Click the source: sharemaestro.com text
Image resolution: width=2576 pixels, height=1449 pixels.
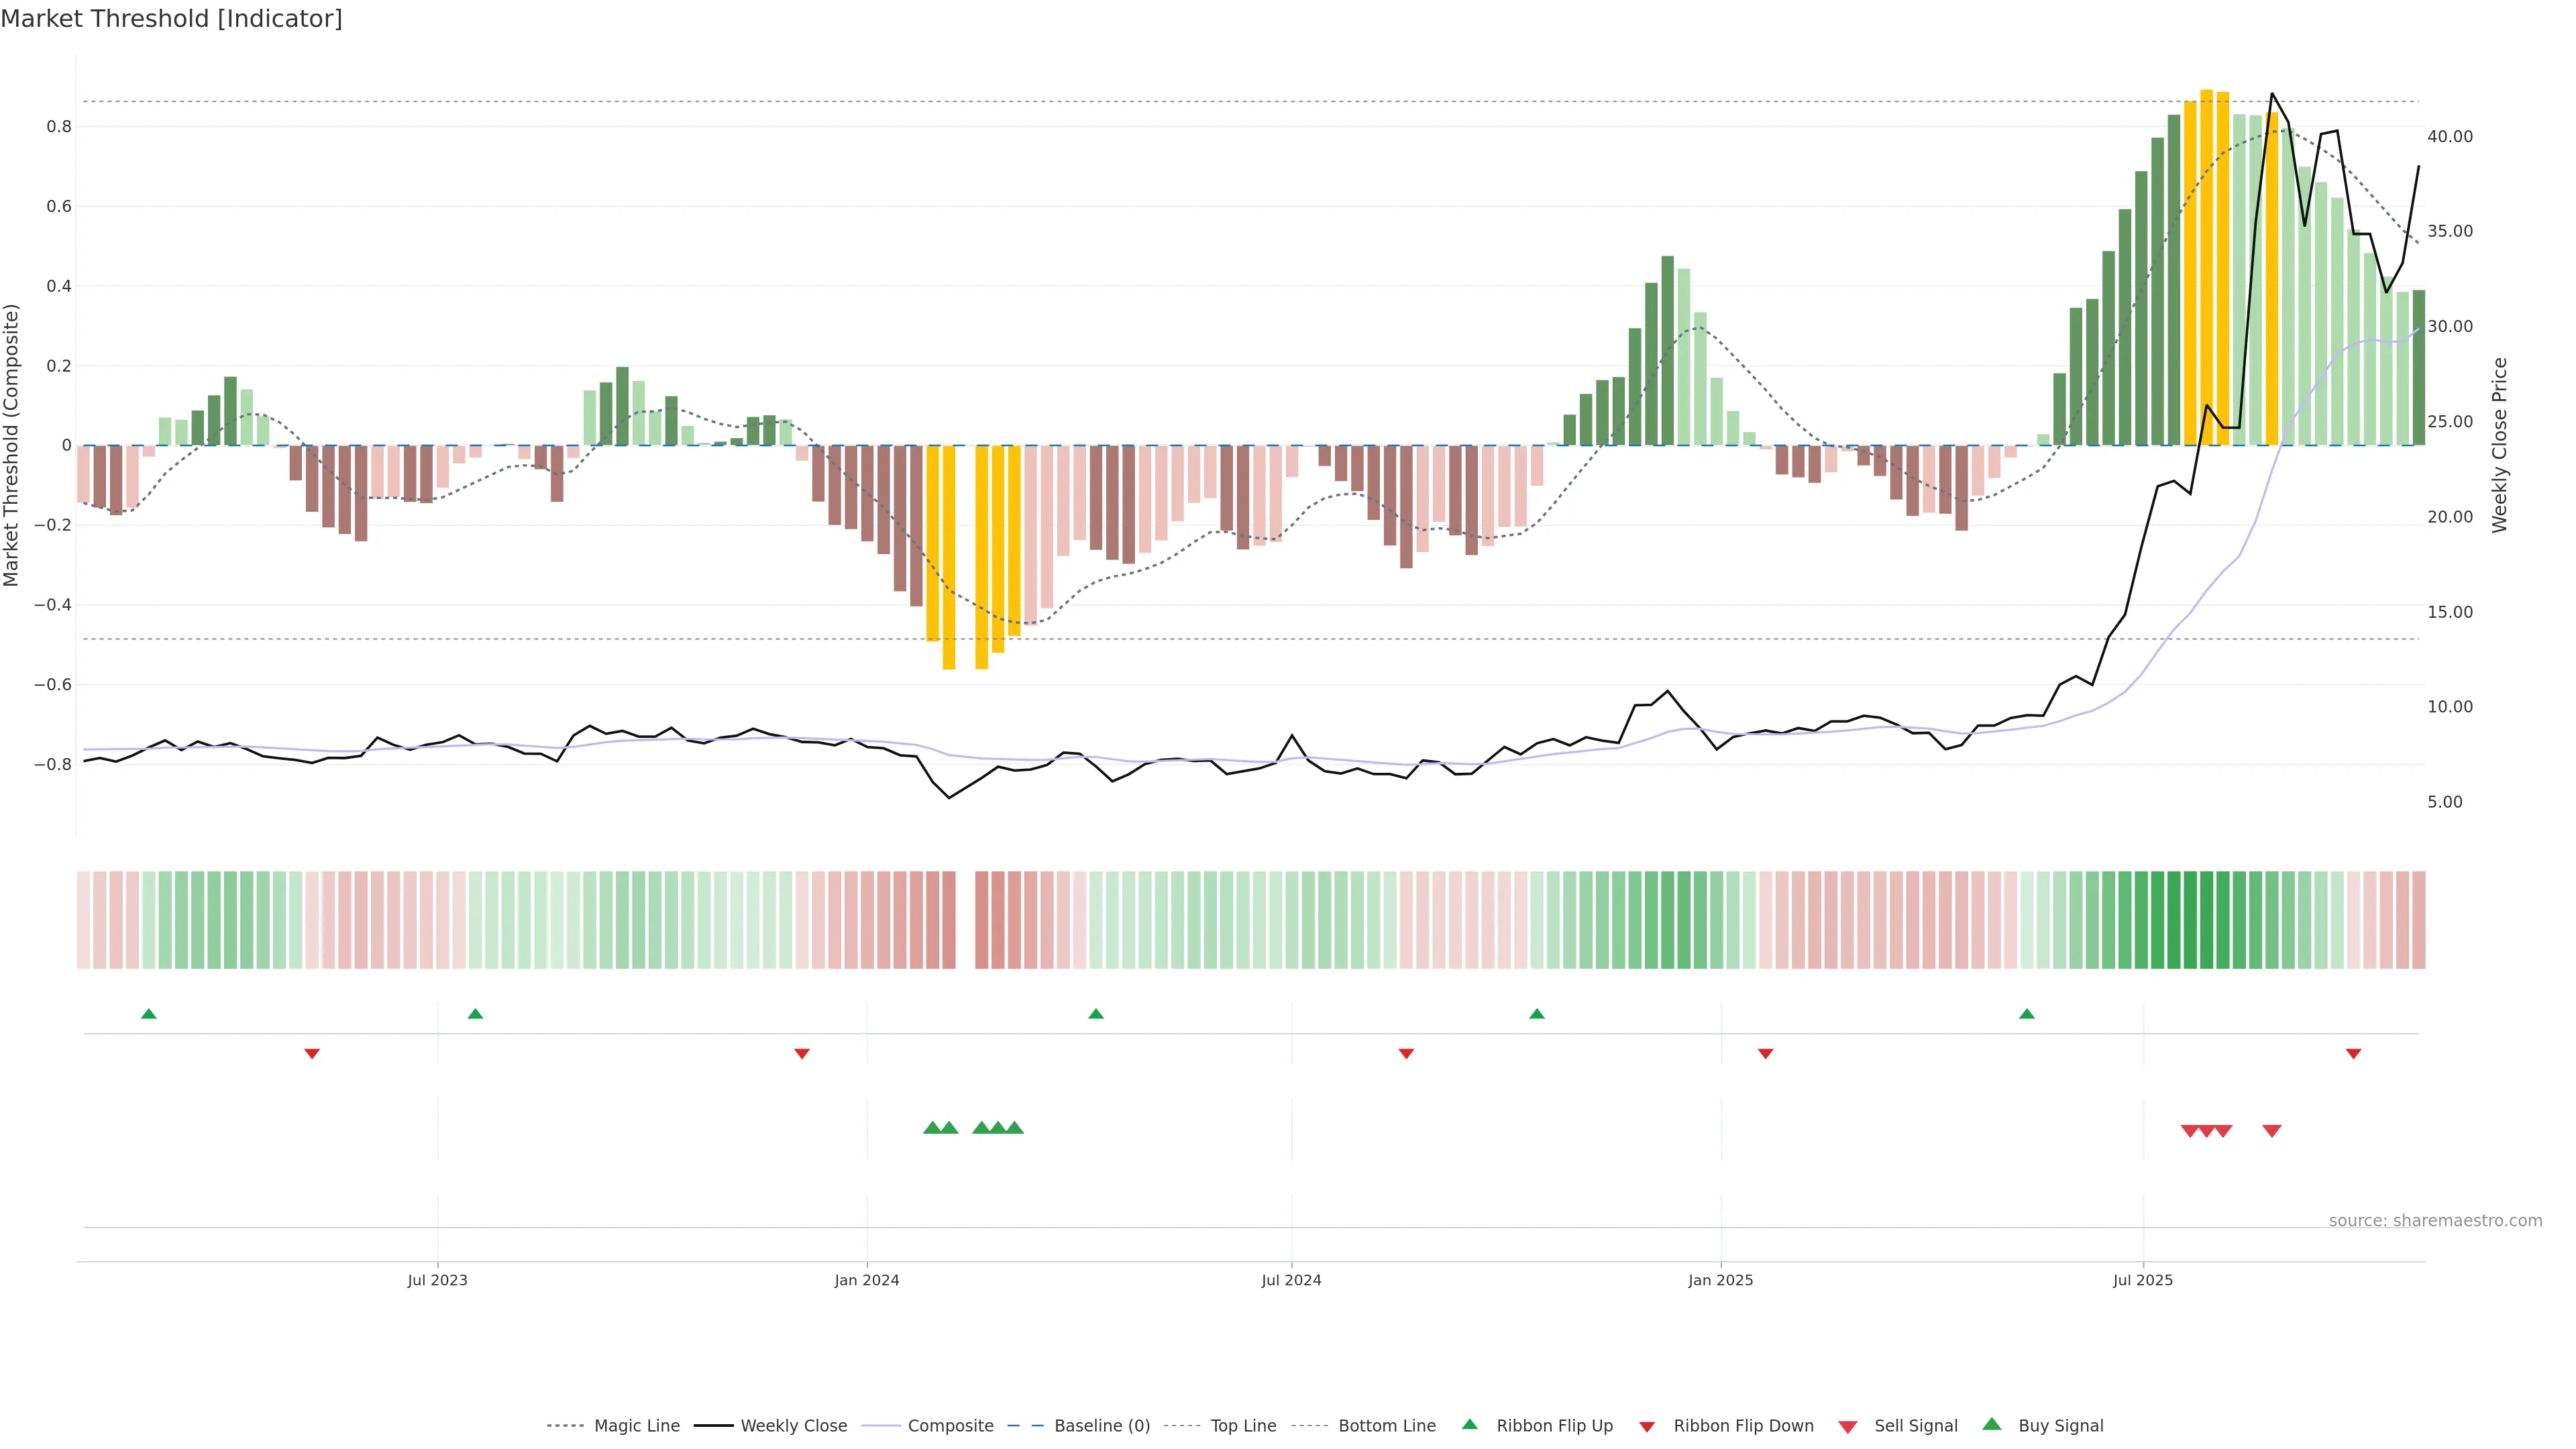coord(2435,1221)
